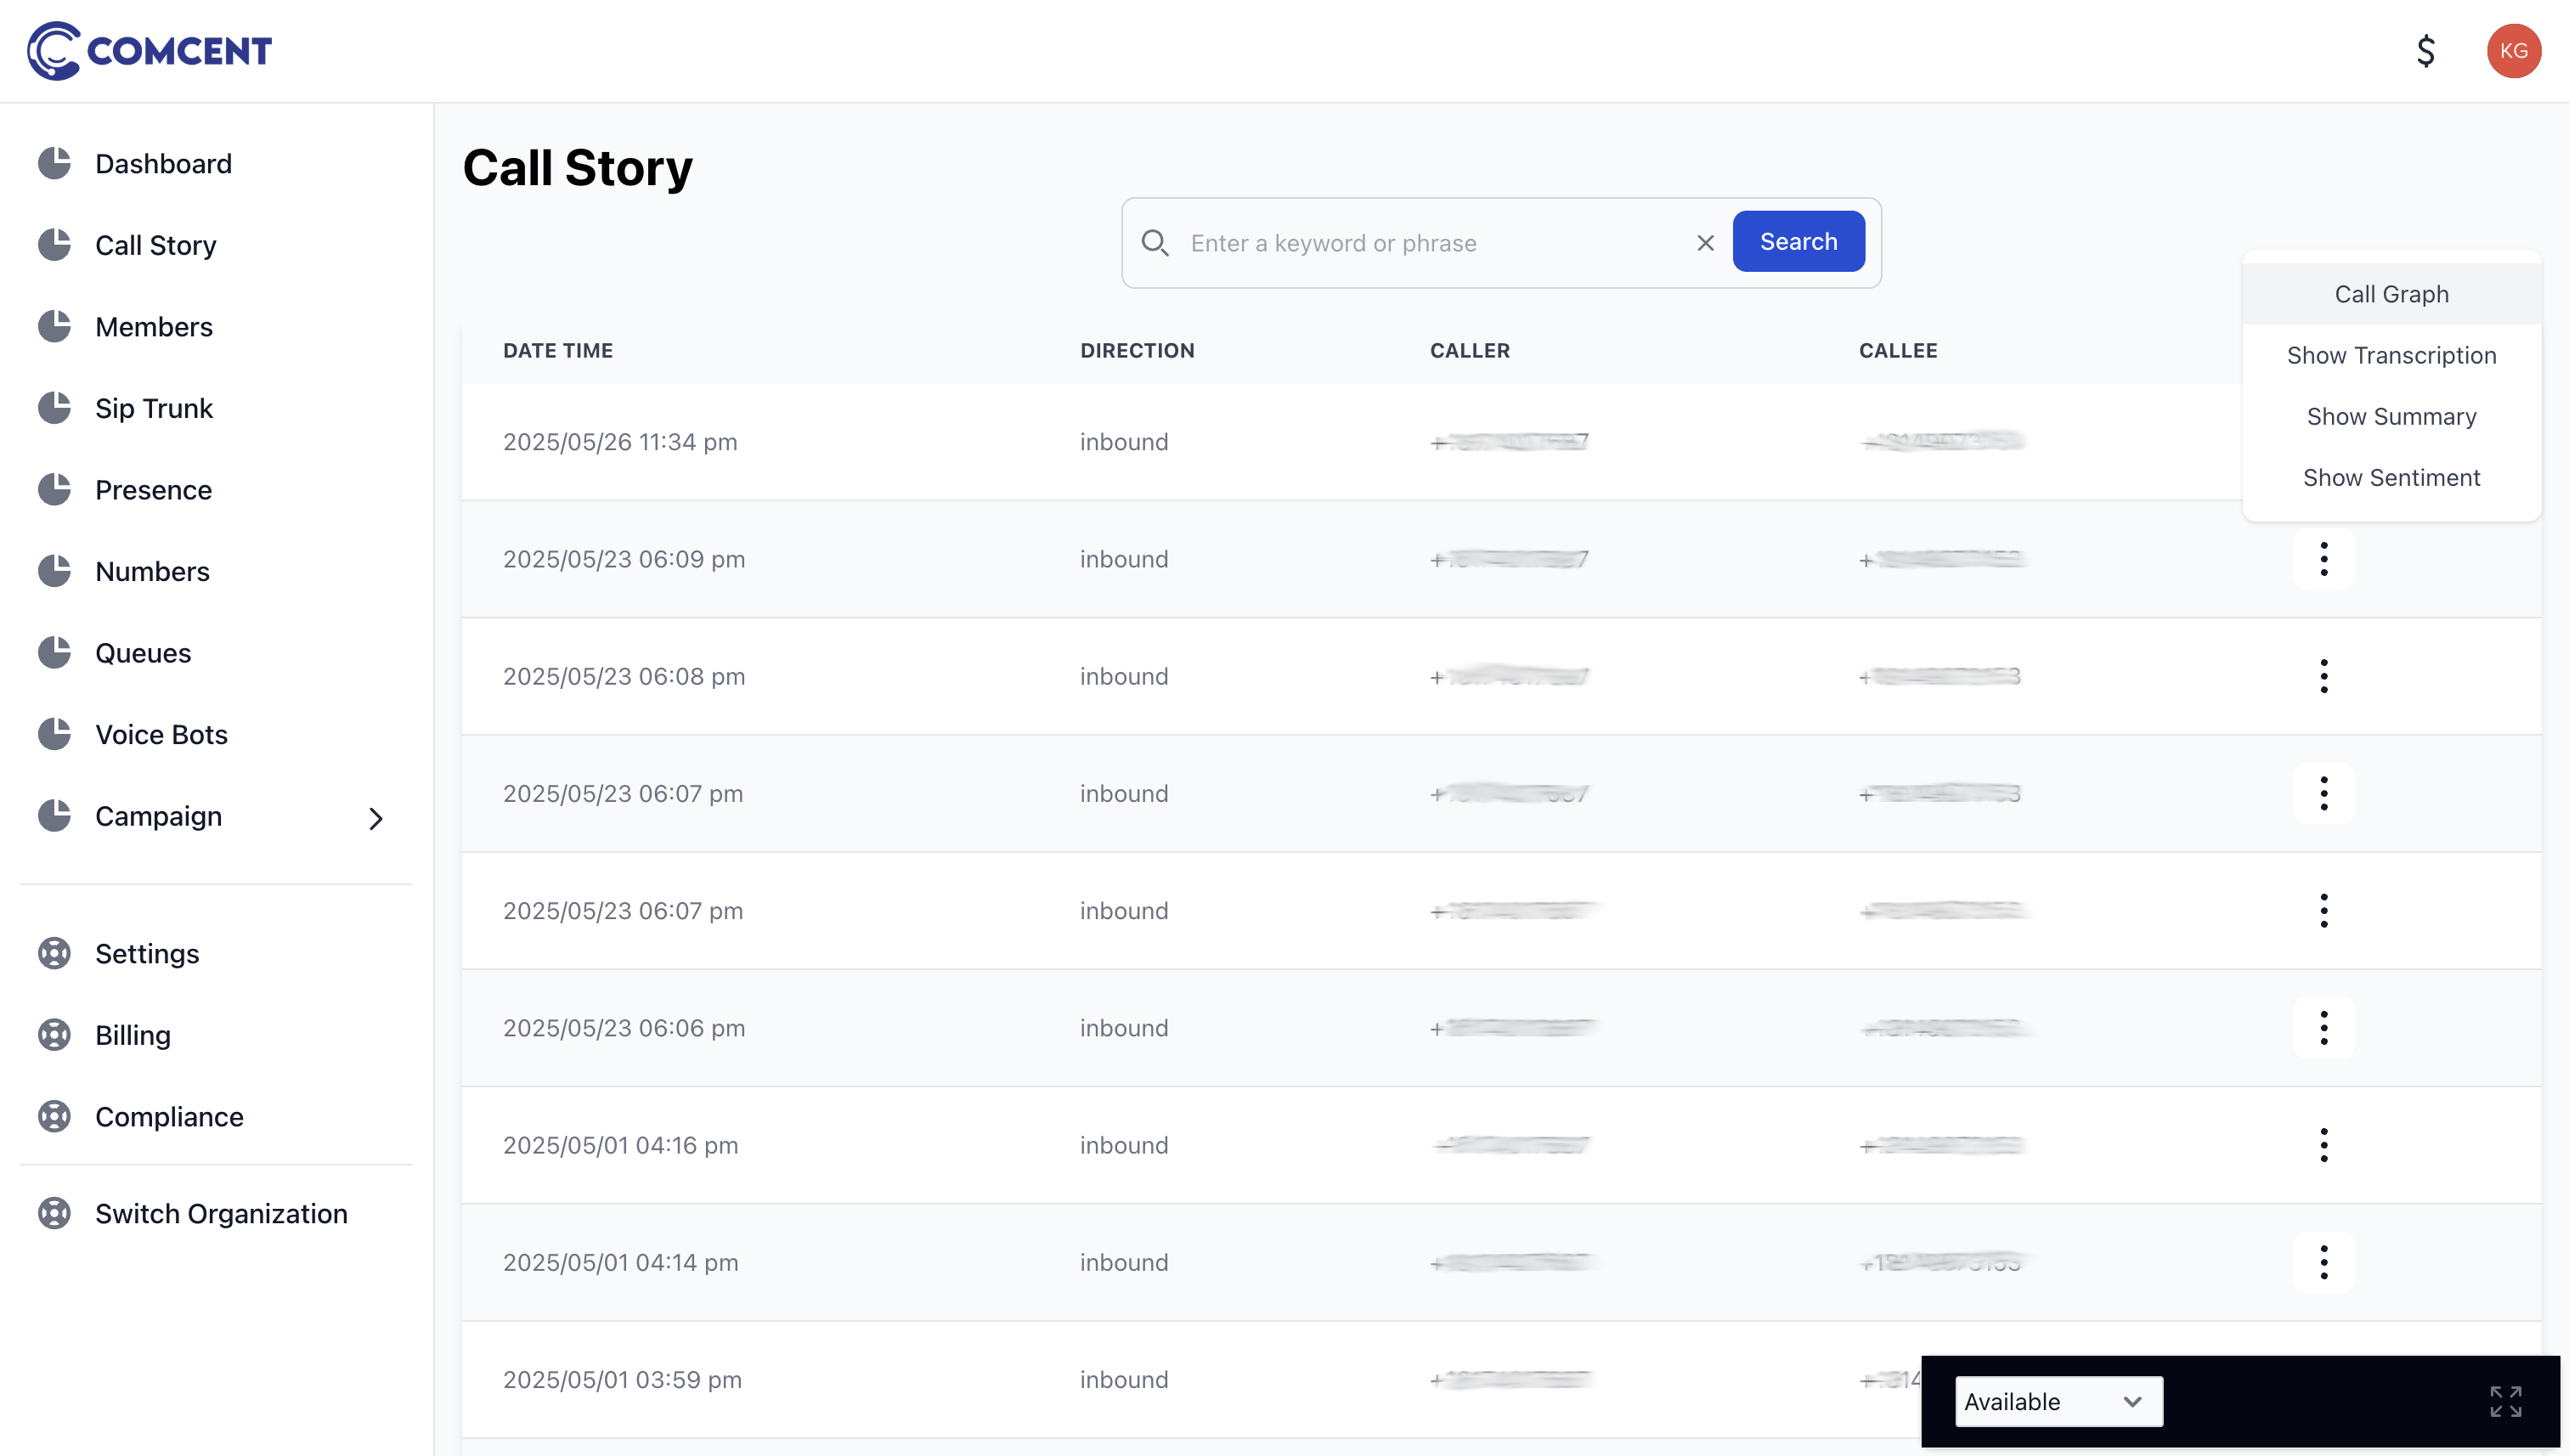The height and width of the screenshot is (1456, 2569).
Task: Click the Switch Organization icon
Action: tap(54, 1213)
